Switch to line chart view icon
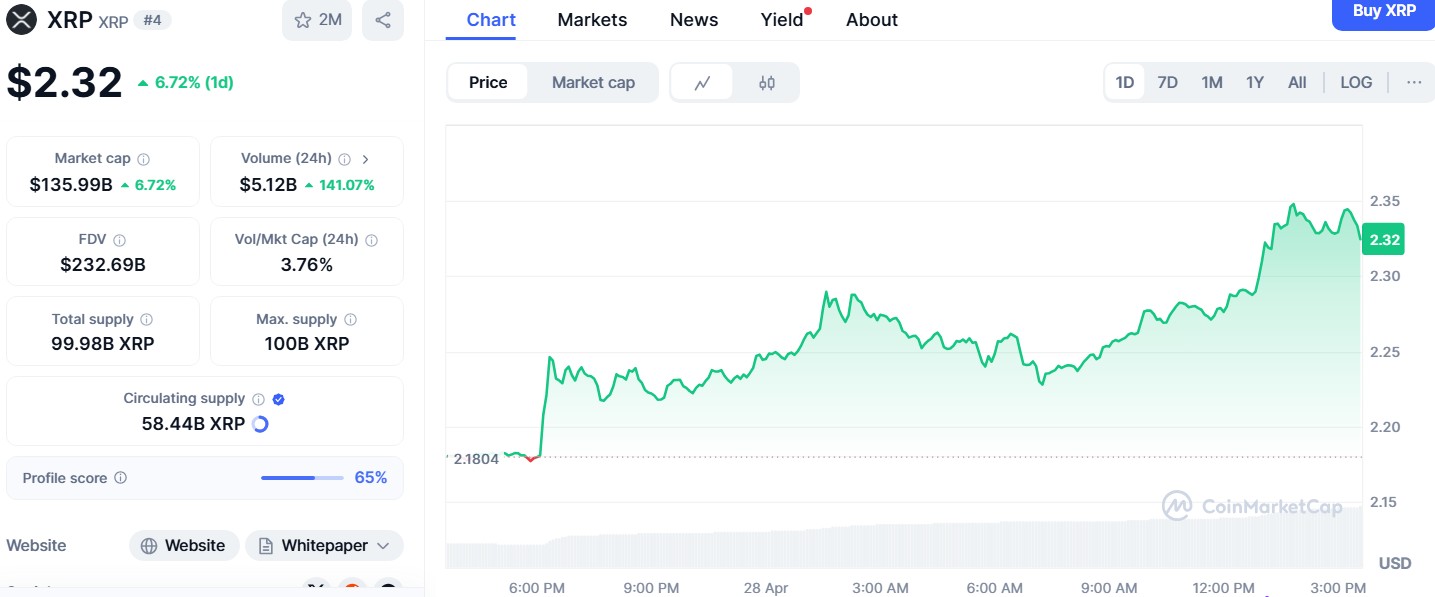Image resolution: width=1435 pixels, height=597 pixels. tap(702, 83)
